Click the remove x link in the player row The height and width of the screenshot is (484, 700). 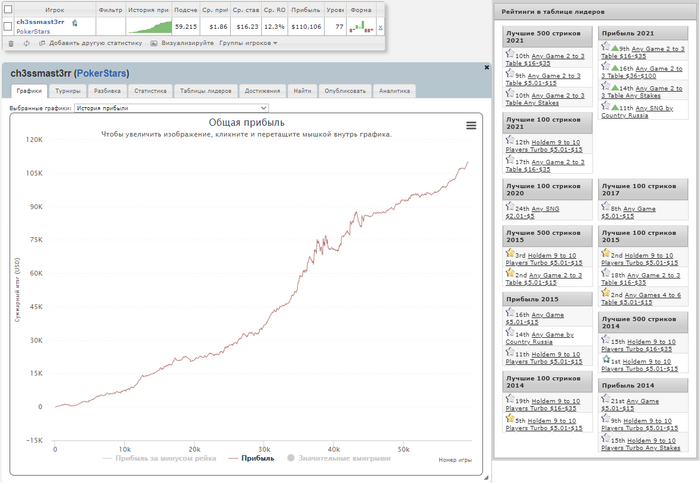click(x=380, y=28)
